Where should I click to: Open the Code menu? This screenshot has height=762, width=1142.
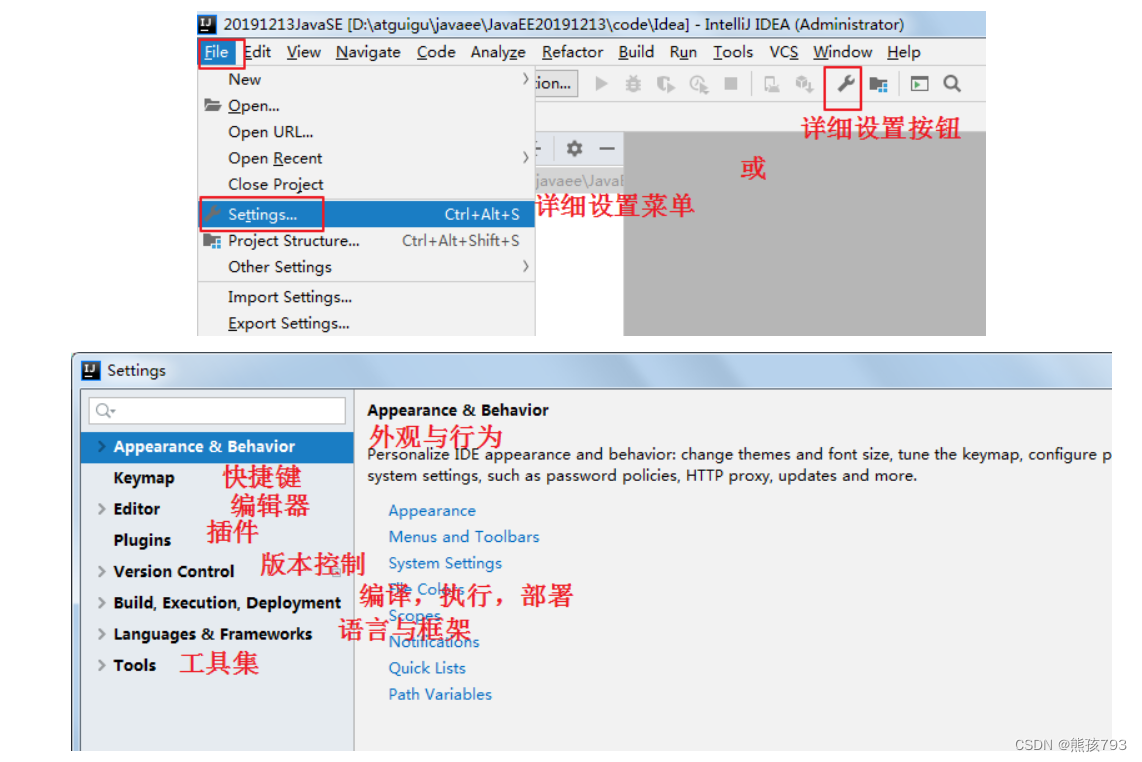tap(436, 52)
